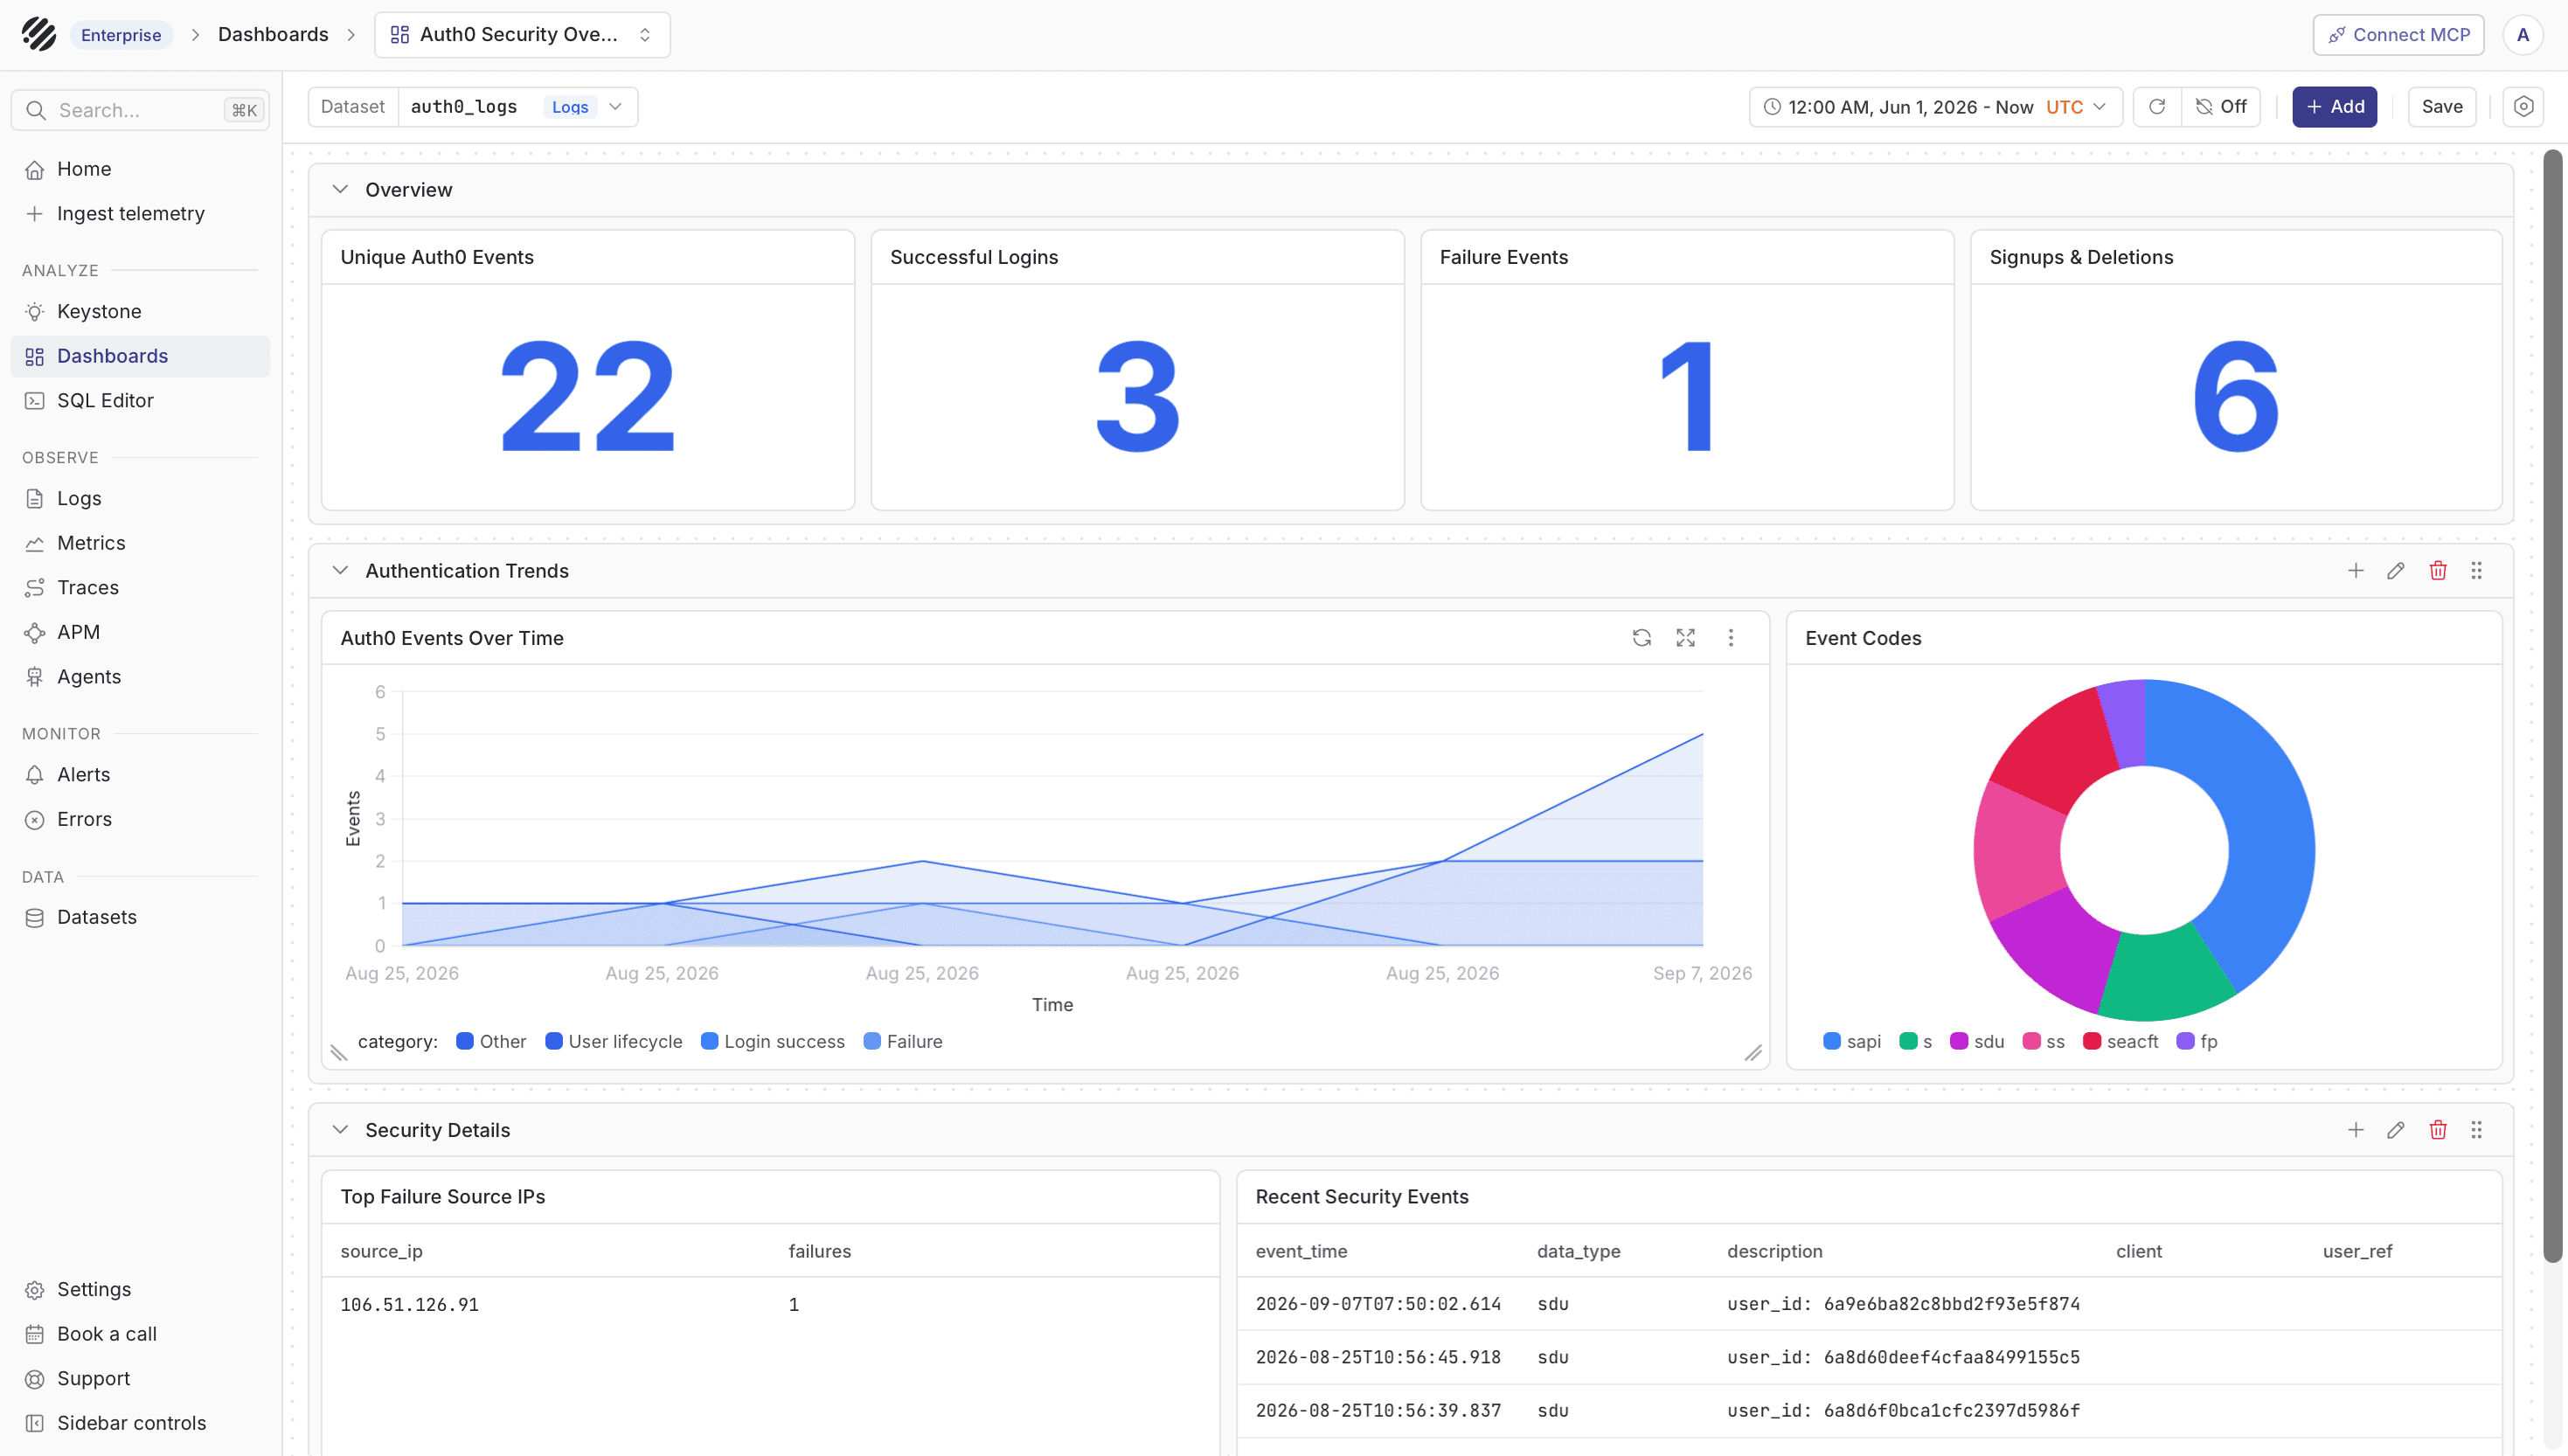Viewport: 2568px width, 1456px height.
Task: Click the dashboard vertical scrollbar
Action: tap(2553, 705)
